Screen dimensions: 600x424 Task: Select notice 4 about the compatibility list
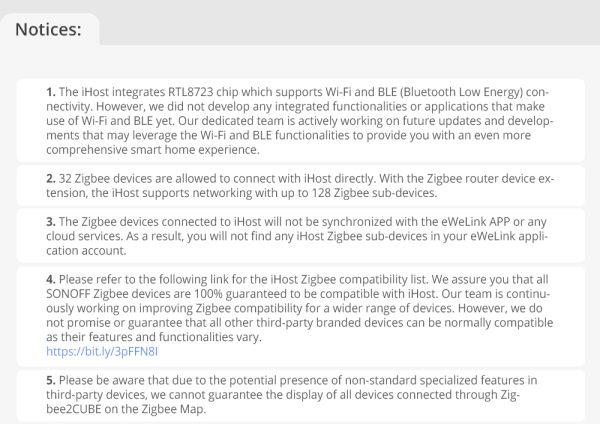(300, 310)
